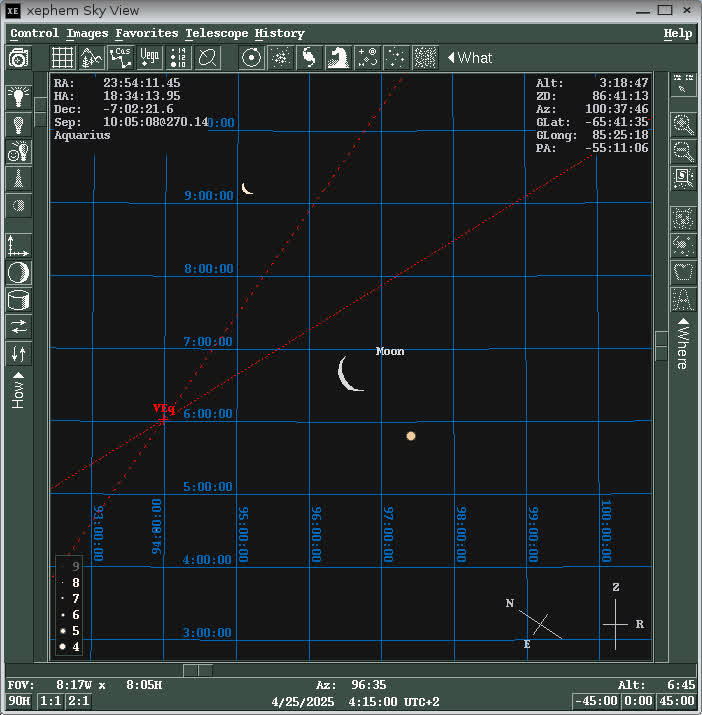
Task: Toggle the left-right flip arrows icon
Action: (18, 327)
